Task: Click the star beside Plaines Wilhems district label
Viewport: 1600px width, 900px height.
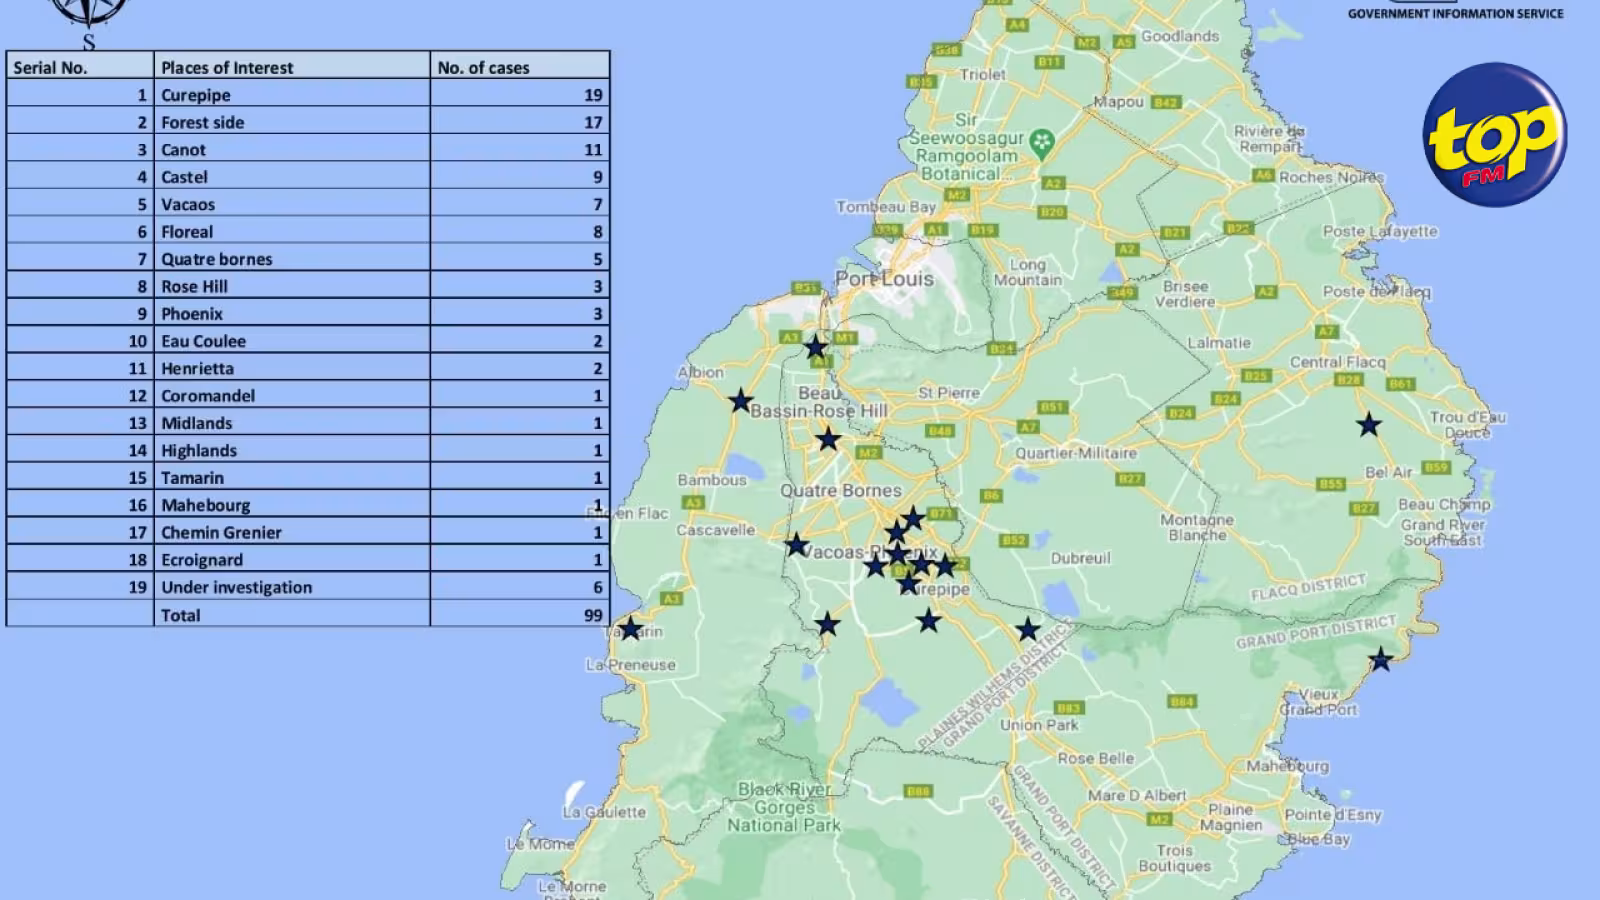Action: pyautogui.click(x=1027, y=629)
